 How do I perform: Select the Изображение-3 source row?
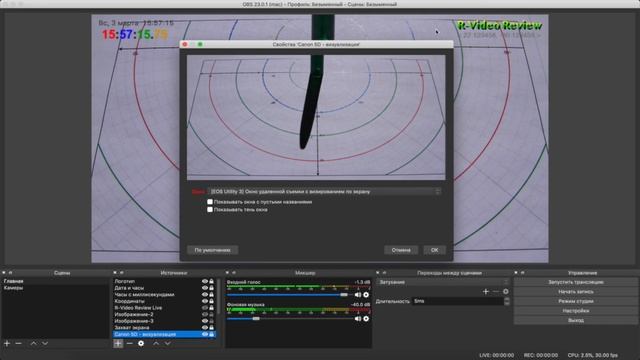point(164,321)
